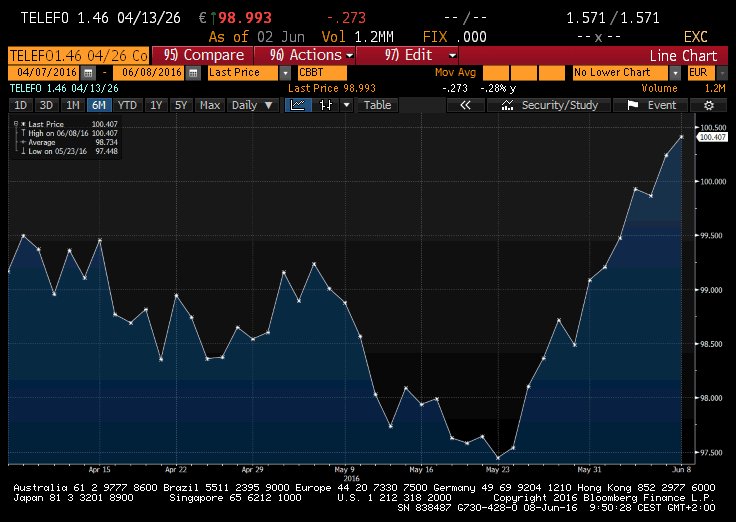
Task: Open the Edit menu
Action: point(407,55)
